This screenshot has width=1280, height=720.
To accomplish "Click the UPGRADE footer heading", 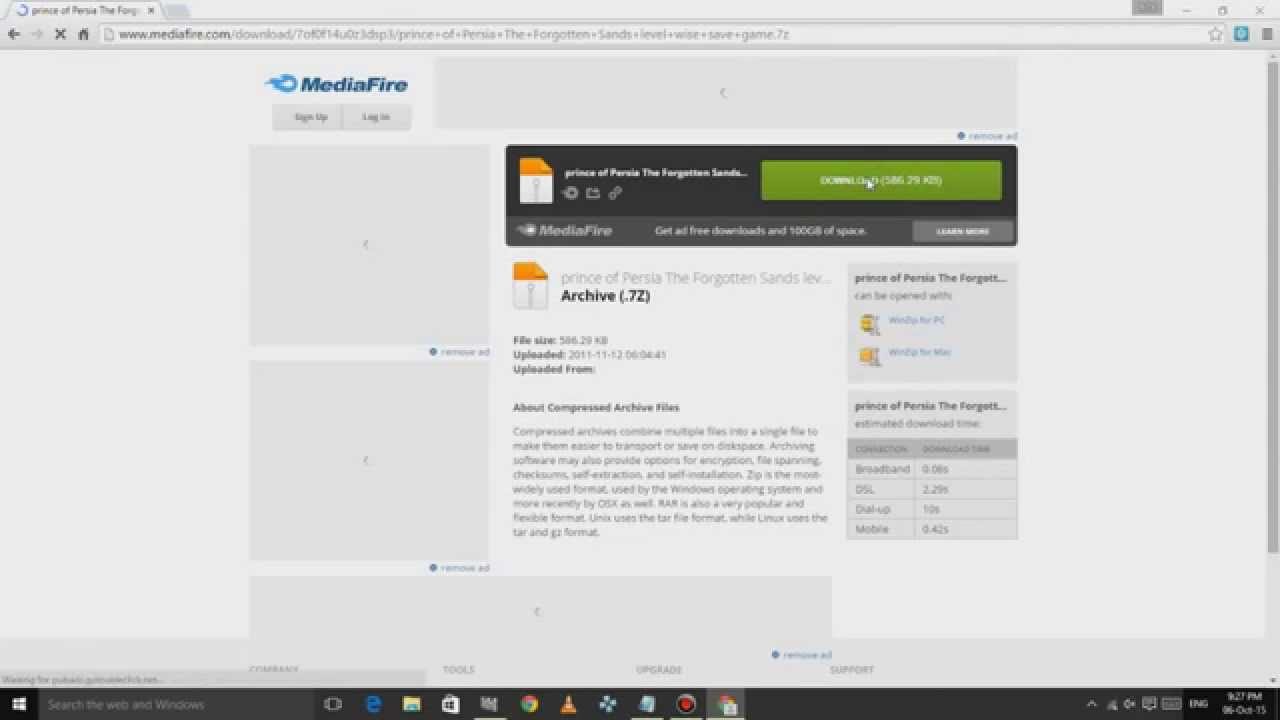I will point(658,669).
